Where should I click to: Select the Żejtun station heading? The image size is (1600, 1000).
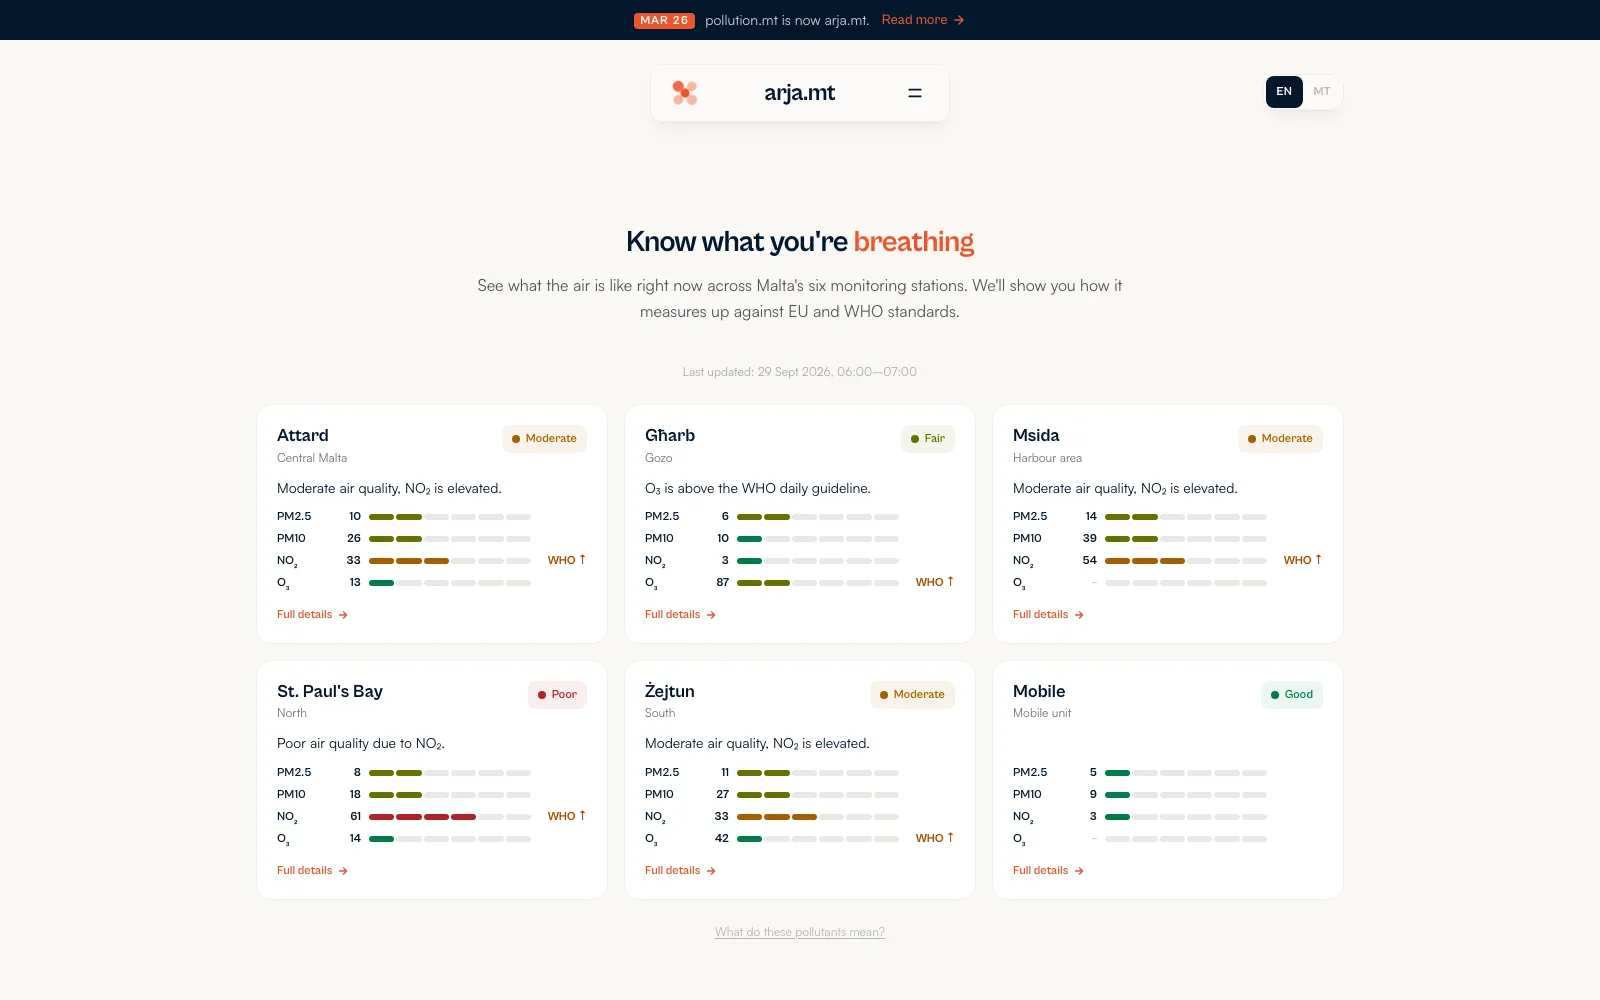(670, 691)
